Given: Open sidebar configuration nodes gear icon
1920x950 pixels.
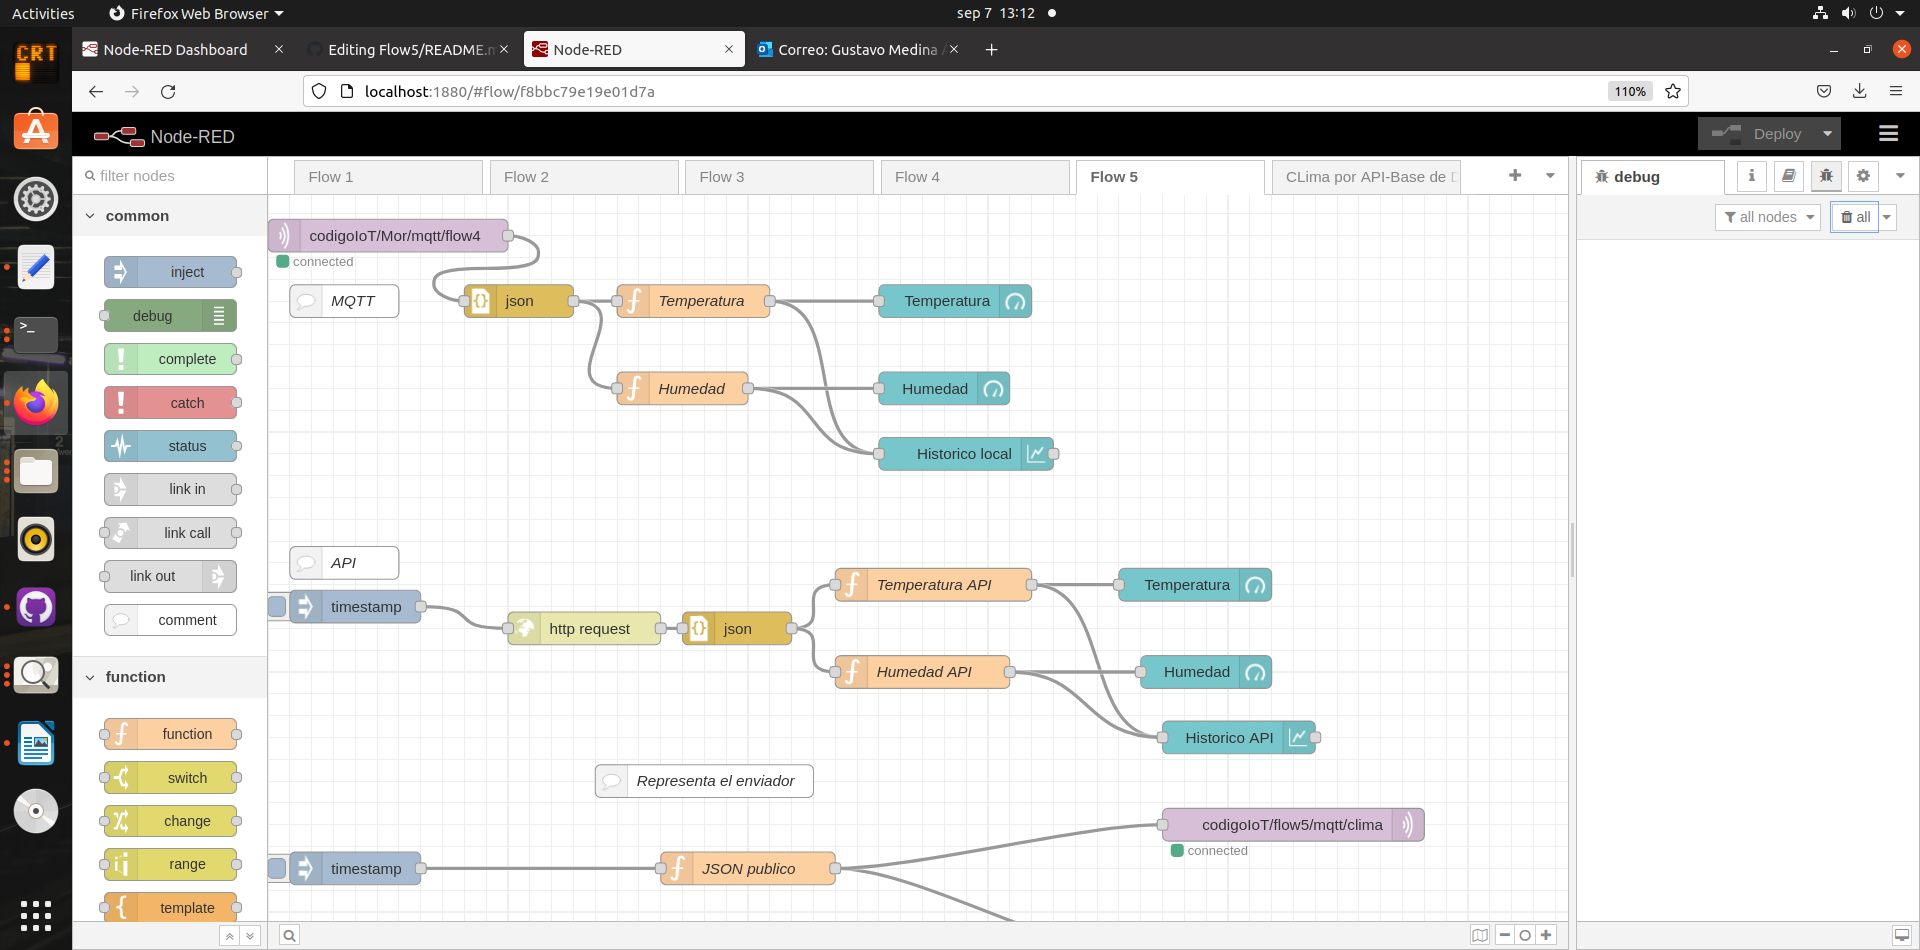Looking at the screenshot, I should click(1863, 176).
